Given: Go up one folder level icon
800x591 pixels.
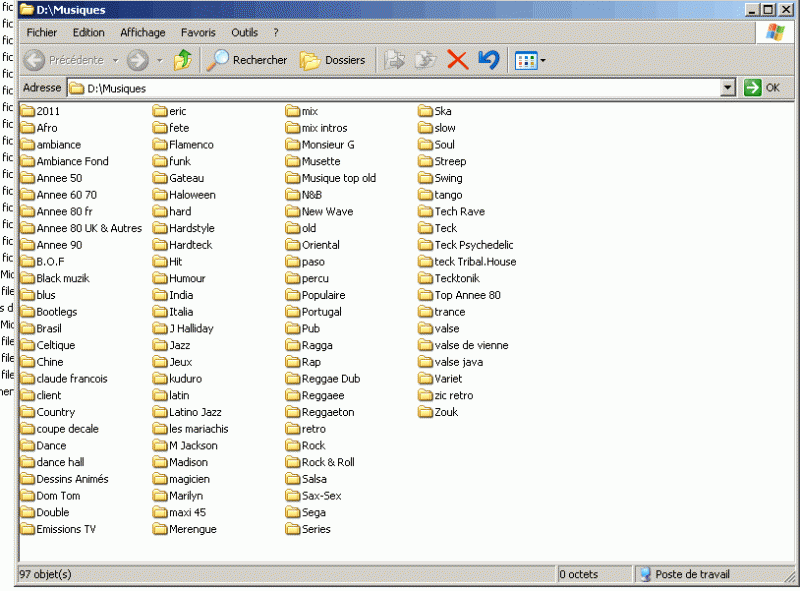Looking at the screenshot, I should (183, 60).
